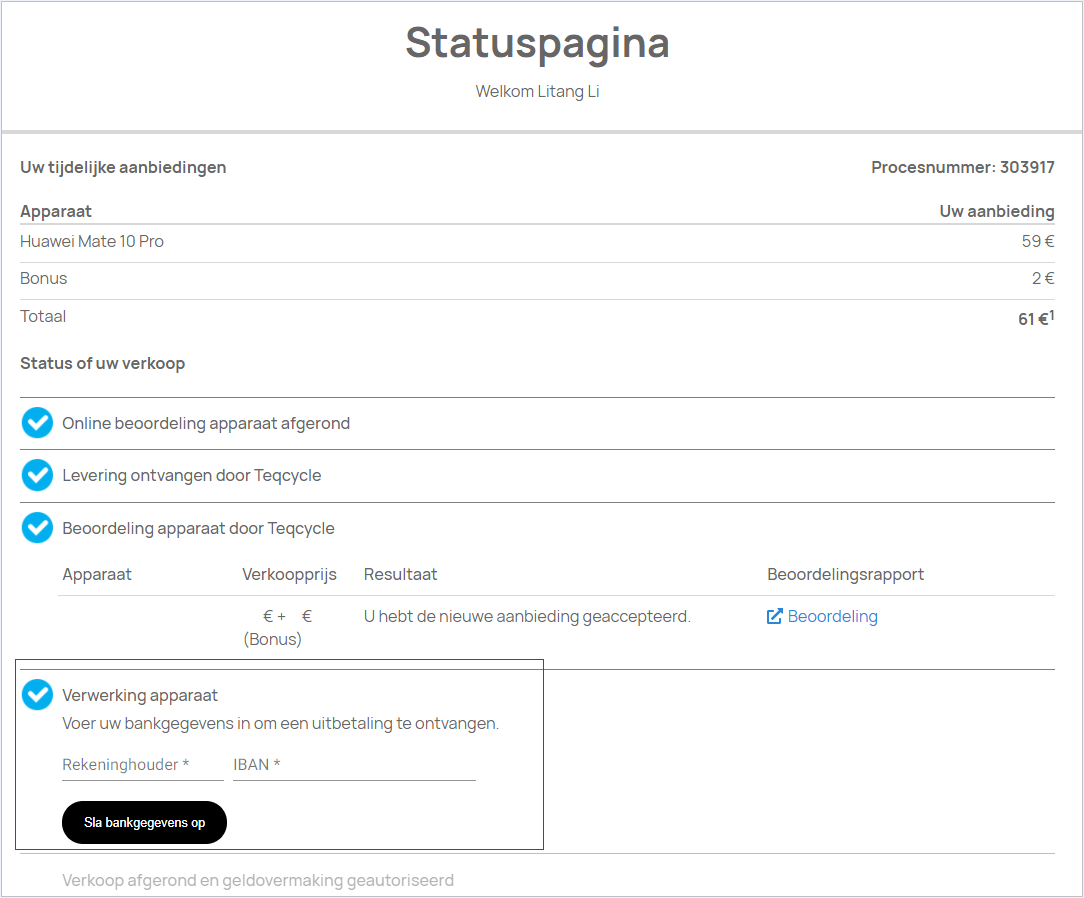Click the Resultaat column header
The image size is (1084, 898).
coord(400,574)
